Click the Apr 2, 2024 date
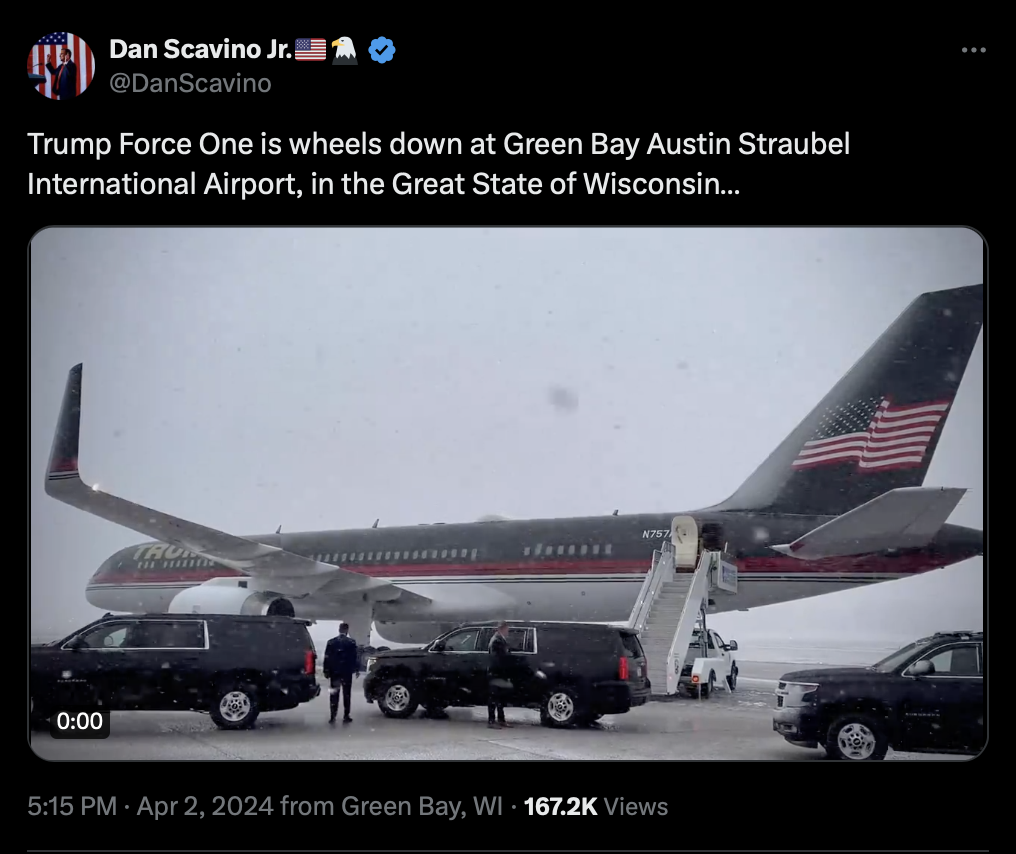The image size is (1016, 854). [204, 806]
